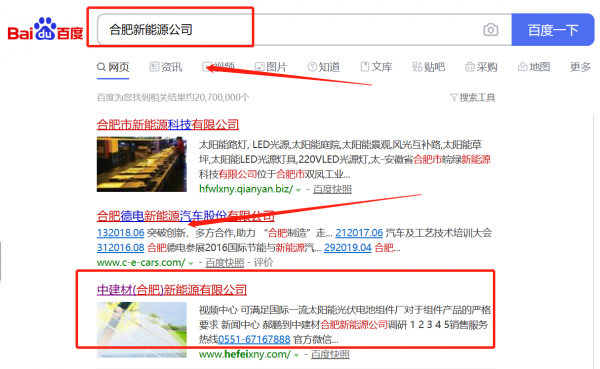This screenshot has width=600, height=369.
Task: Click the 地图 map pin icon
Action: (522, 67)
